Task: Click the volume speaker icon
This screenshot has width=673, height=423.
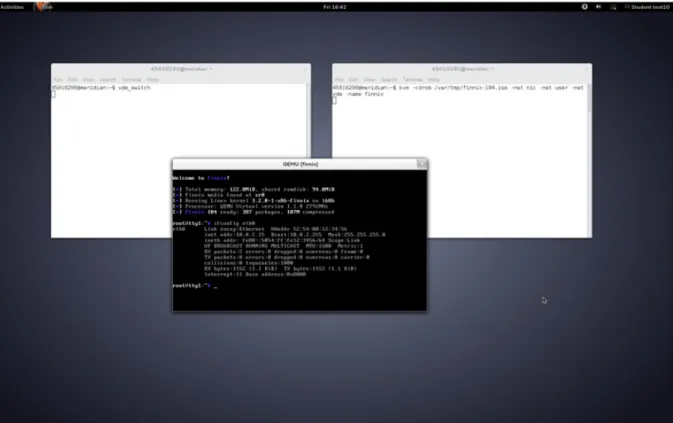Action: tap(598, 7)
